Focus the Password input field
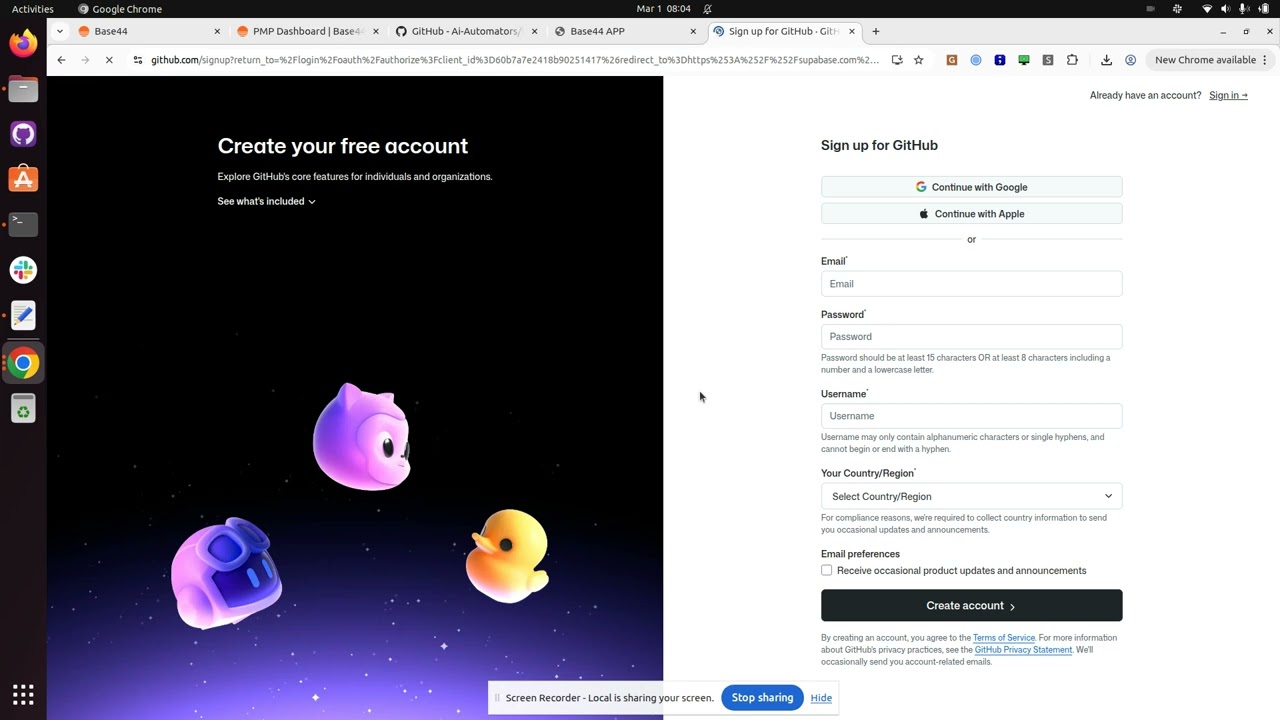 (x=971, y=336)
